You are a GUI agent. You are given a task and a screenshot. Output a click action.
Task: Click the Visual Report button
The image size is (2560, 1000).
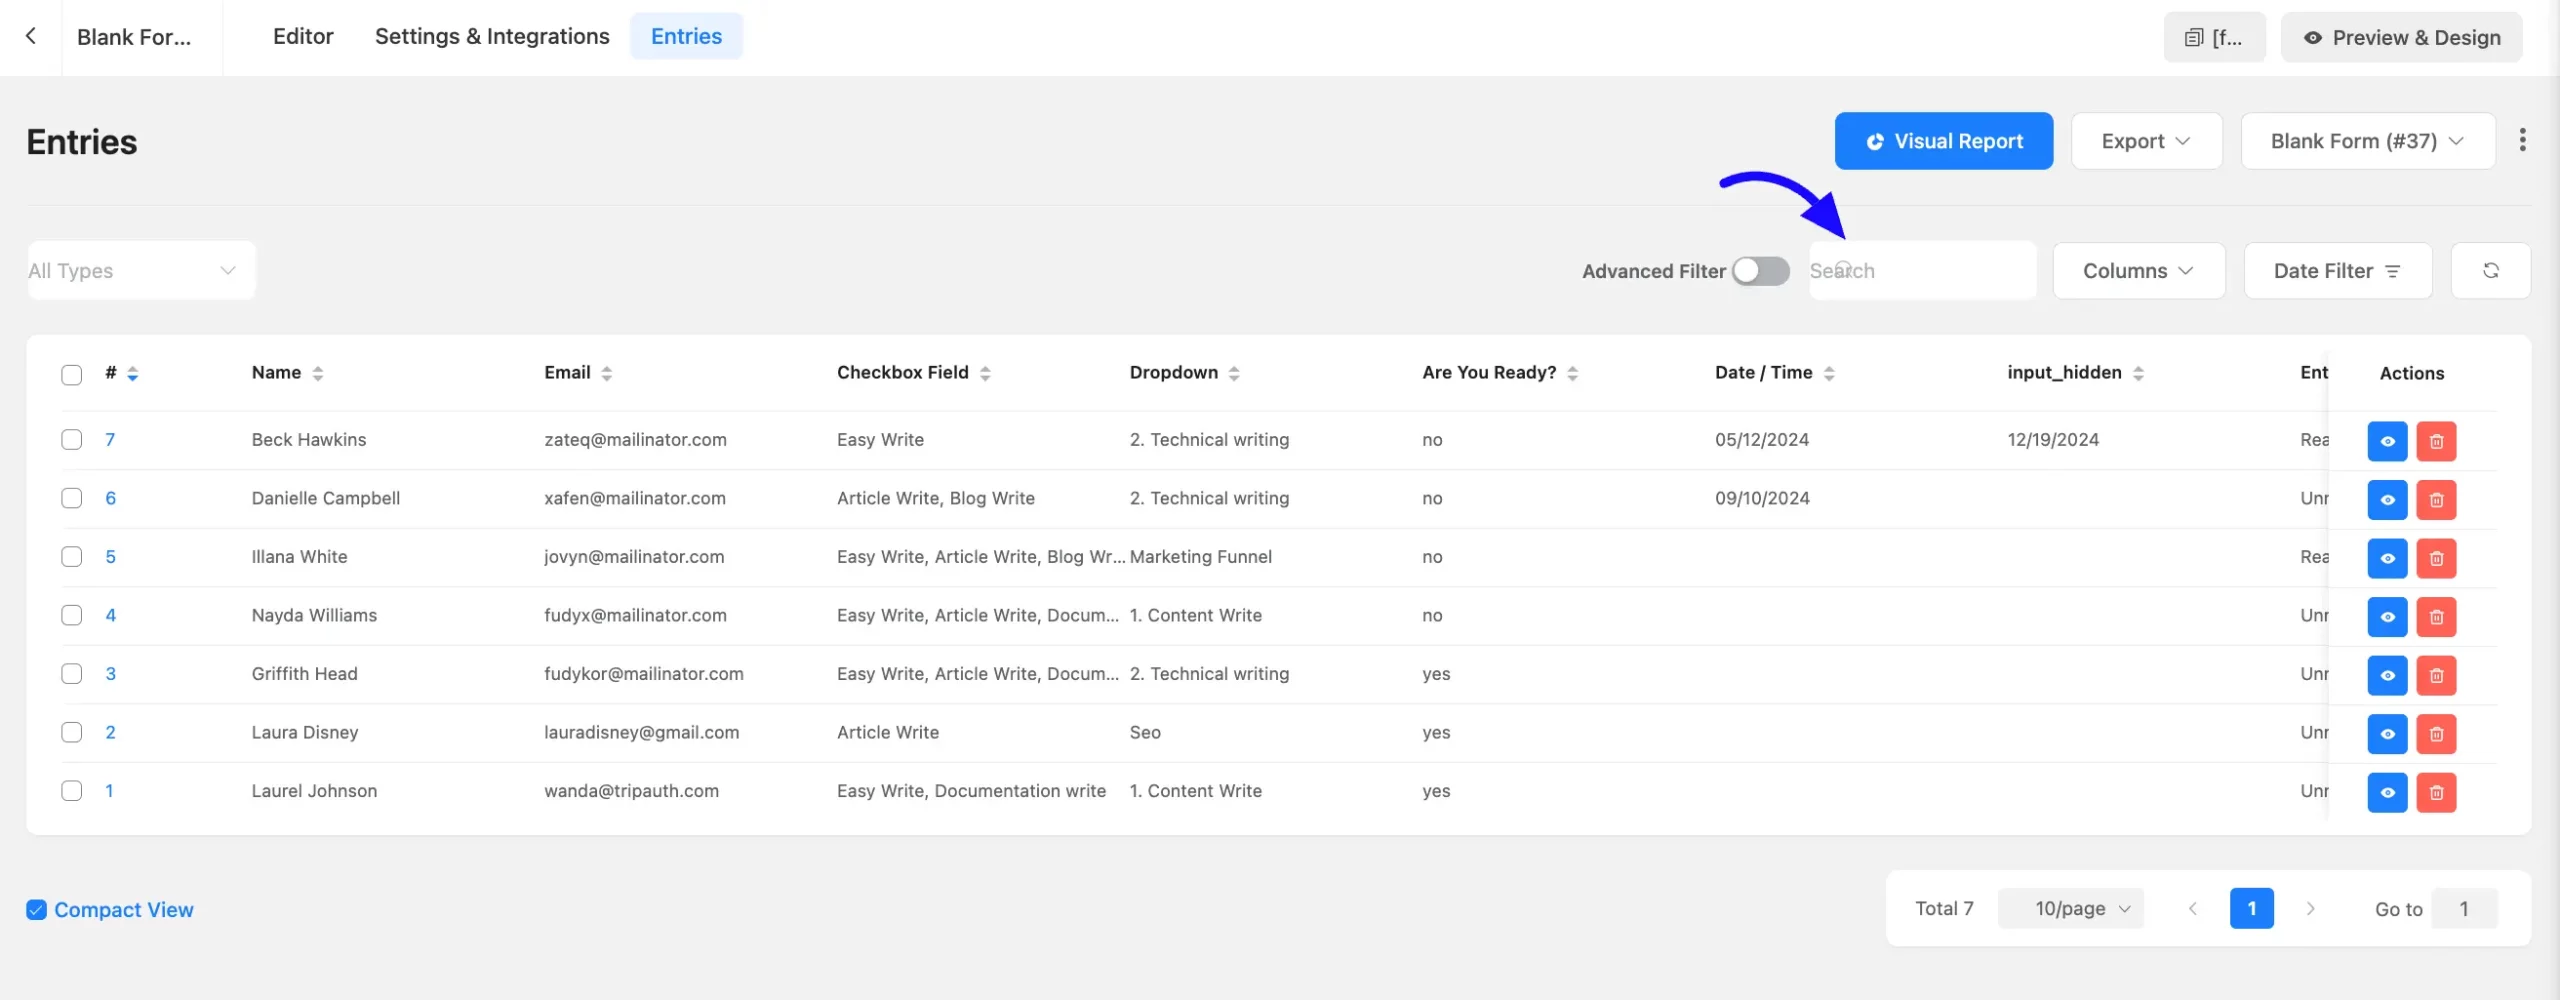click(1943, 141)
